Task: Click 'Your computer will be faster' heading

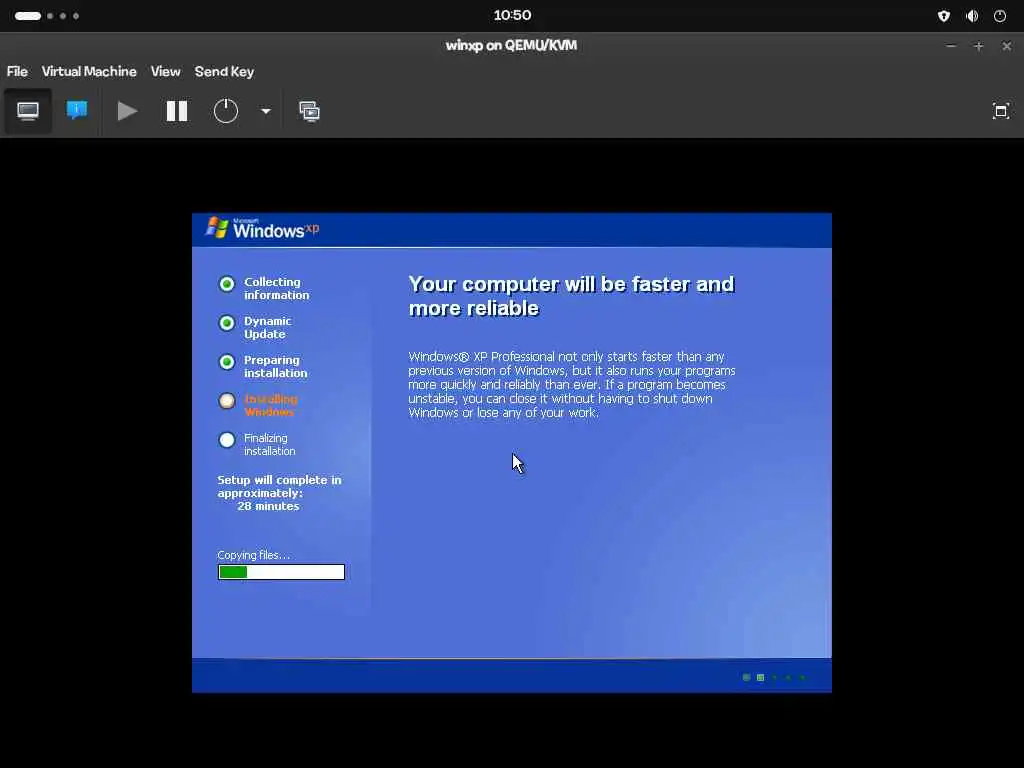Action: (x=571, y=296)
